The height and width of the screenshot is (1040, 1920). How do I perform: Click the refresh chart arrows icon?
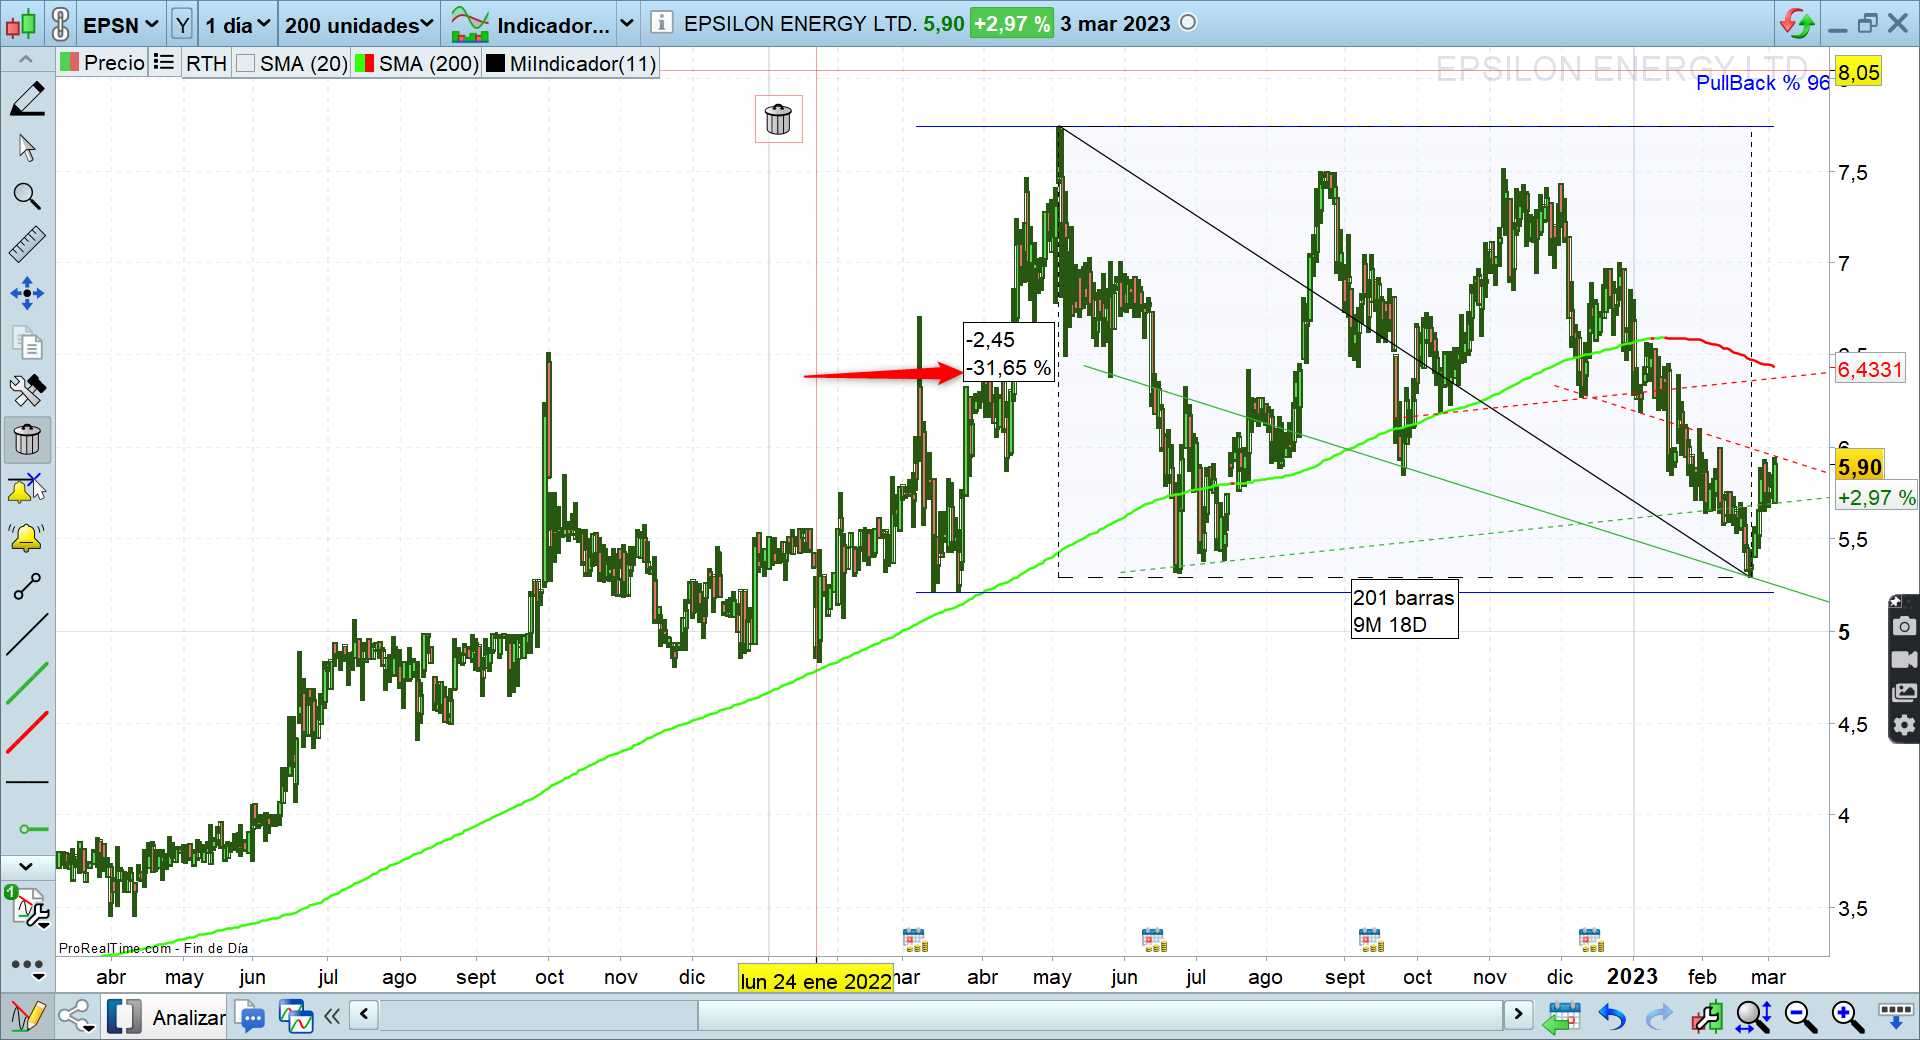point(1797,23)
